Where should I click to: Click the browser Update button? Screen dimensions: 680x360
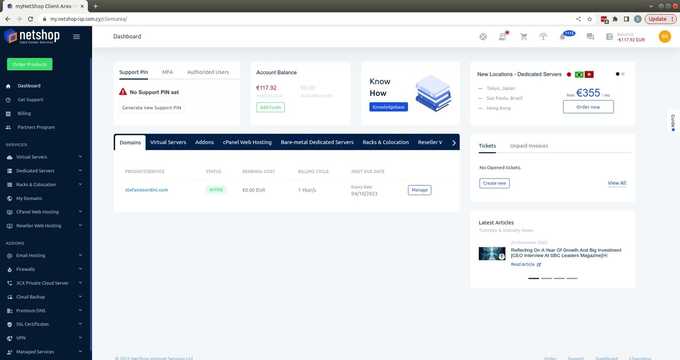pyautogui.click(x=660, y=19)
